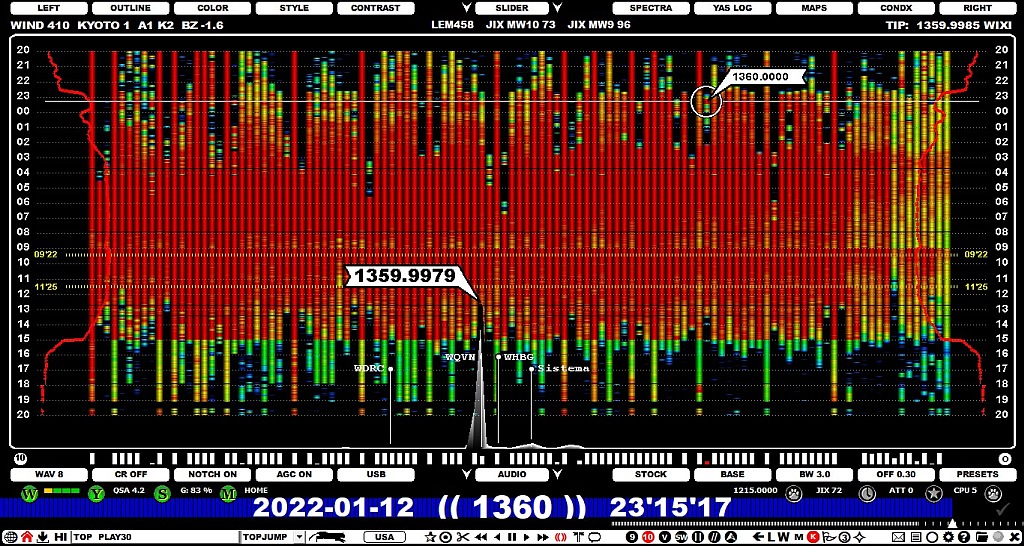This screenshot has width=1024, height=546.
Task: Click the envelope mail icon
Action: click(899, 537)
